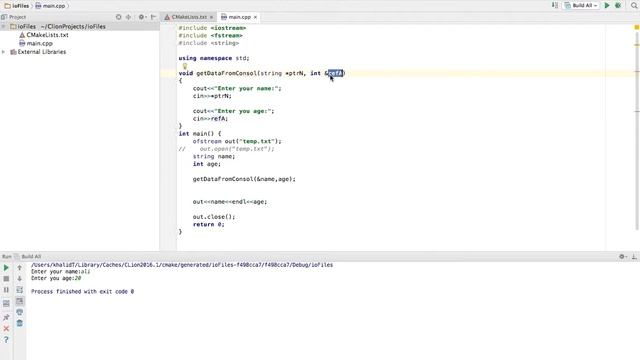This screenshot has width=640, height=360.
Task: Select the Build All tab in Run panel
Action: click(28, 257)
